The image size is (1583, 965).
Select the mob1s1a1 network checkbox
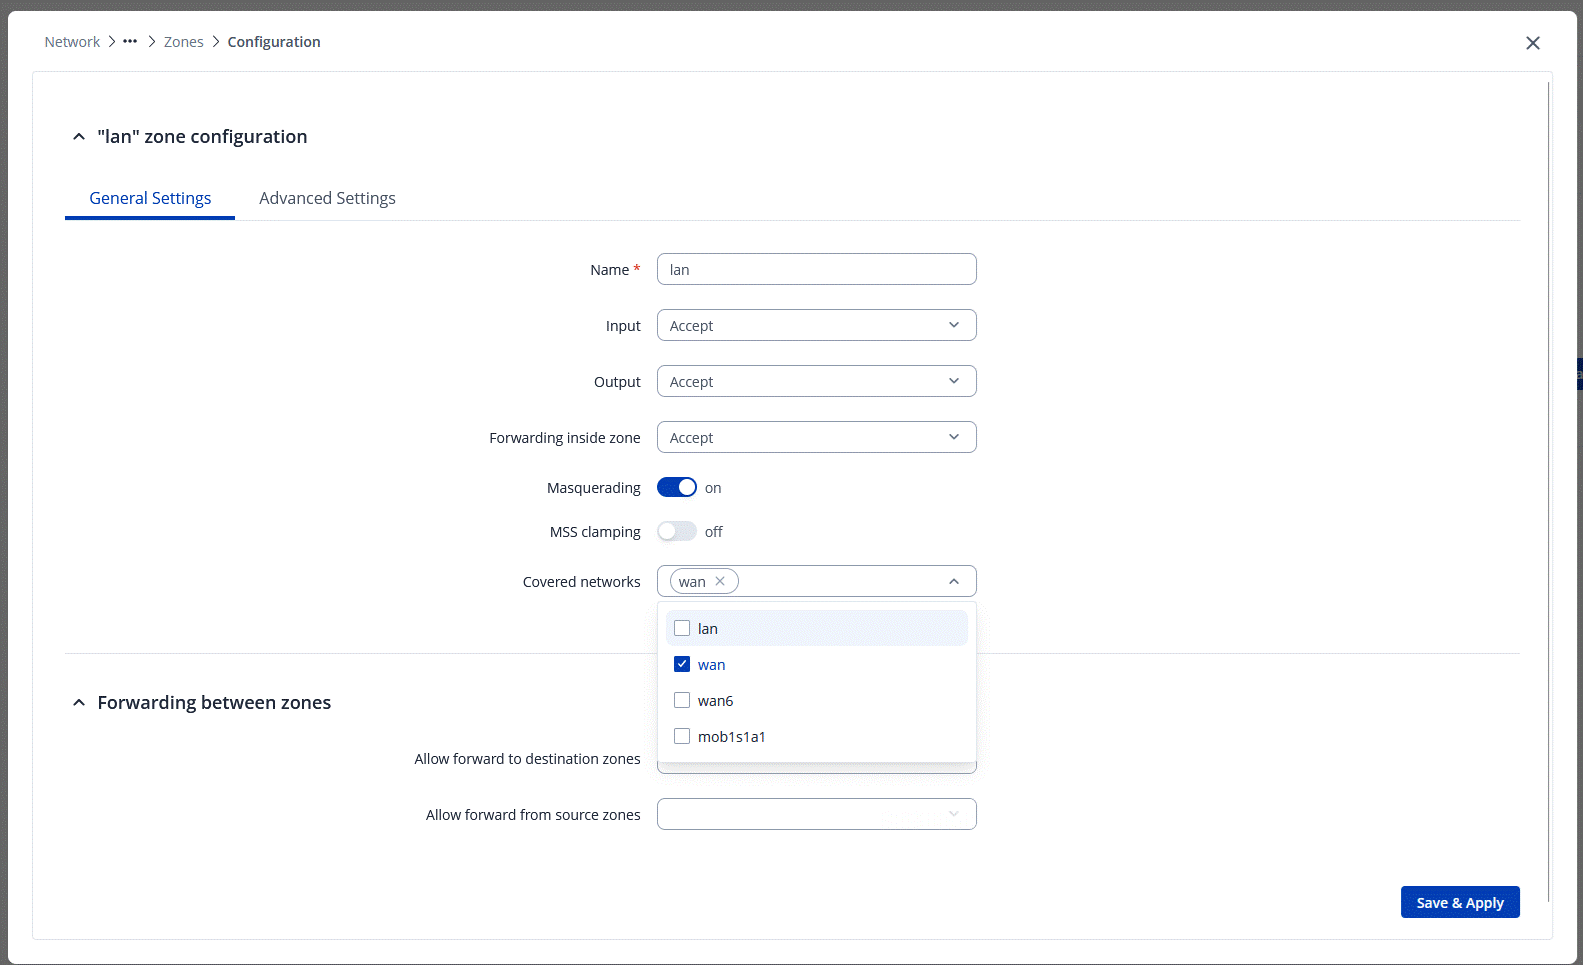click(x=682, y=737)
